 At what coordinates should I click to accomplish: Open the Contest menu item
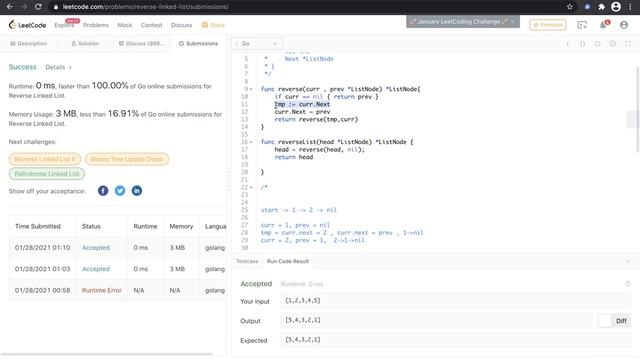point(151,25)
